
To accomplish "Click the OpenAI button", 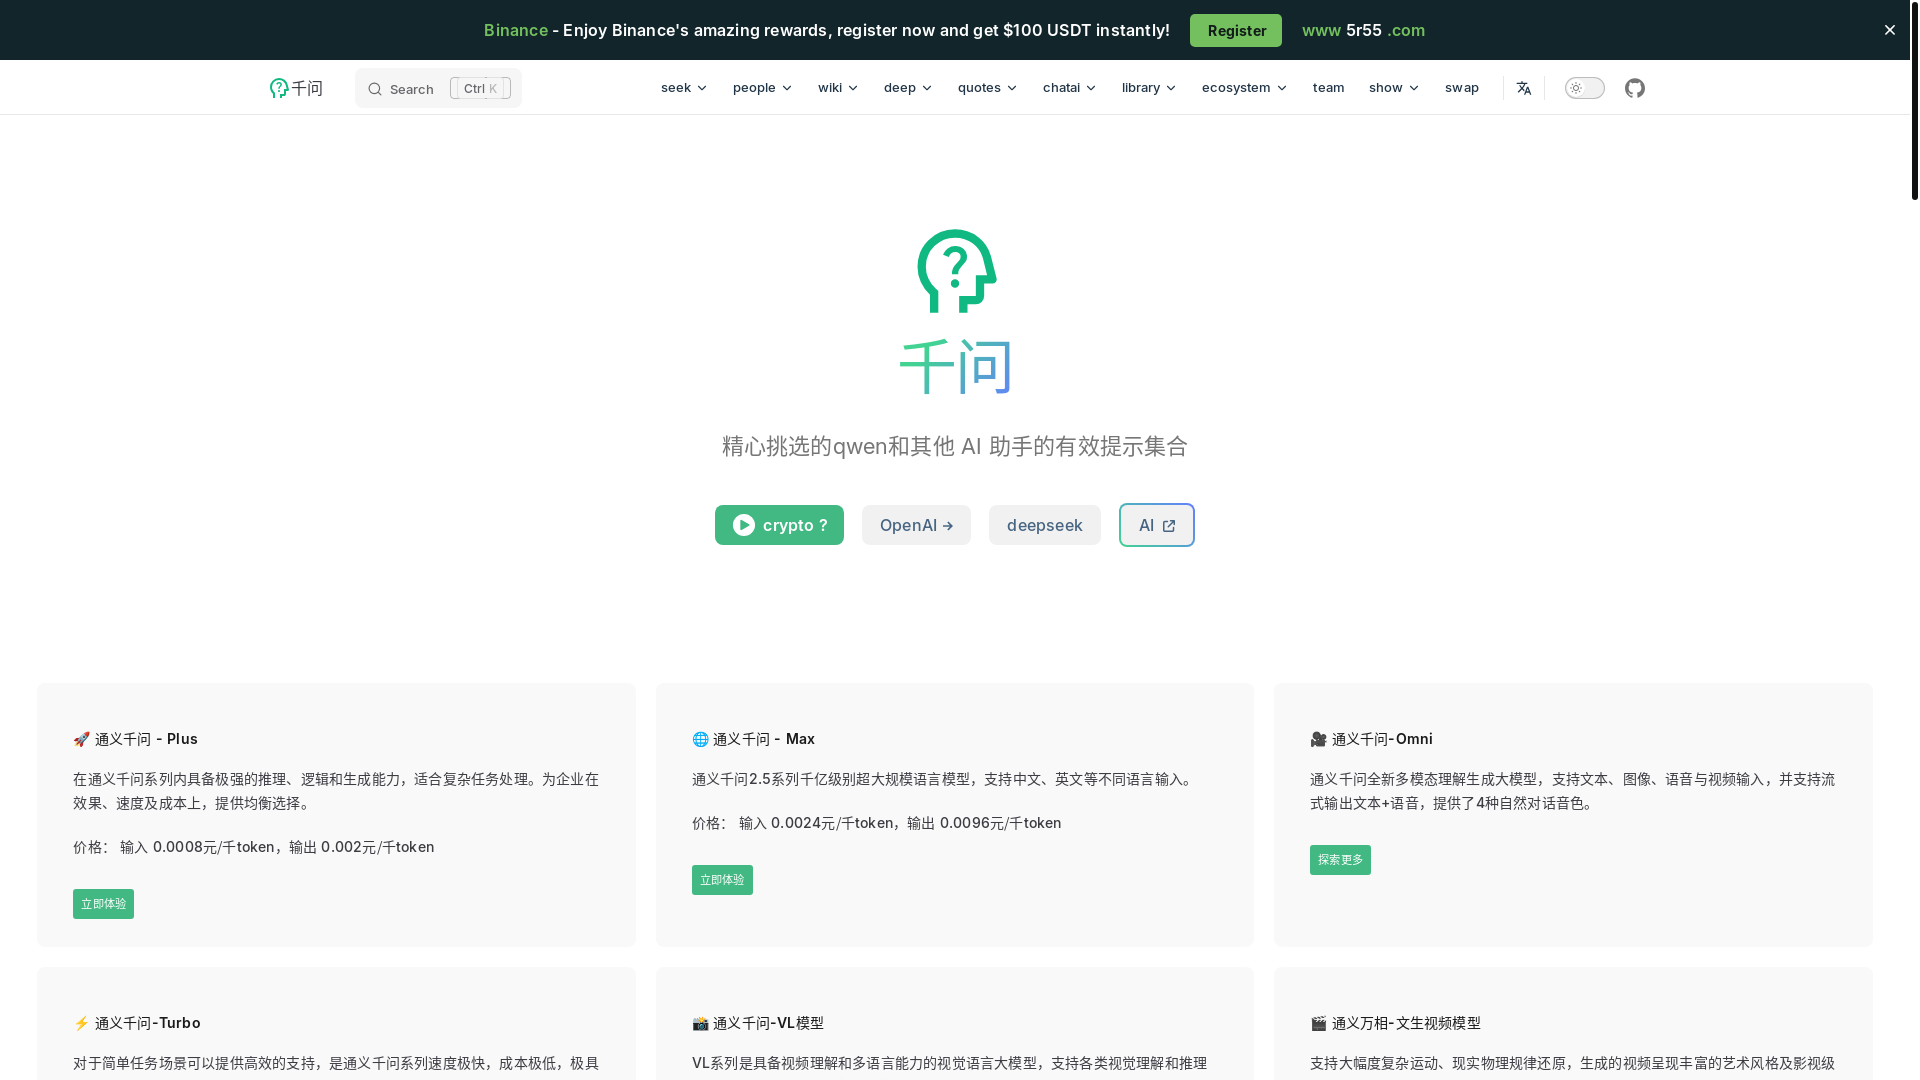I will pyautogui.click(x=916, y=525).
